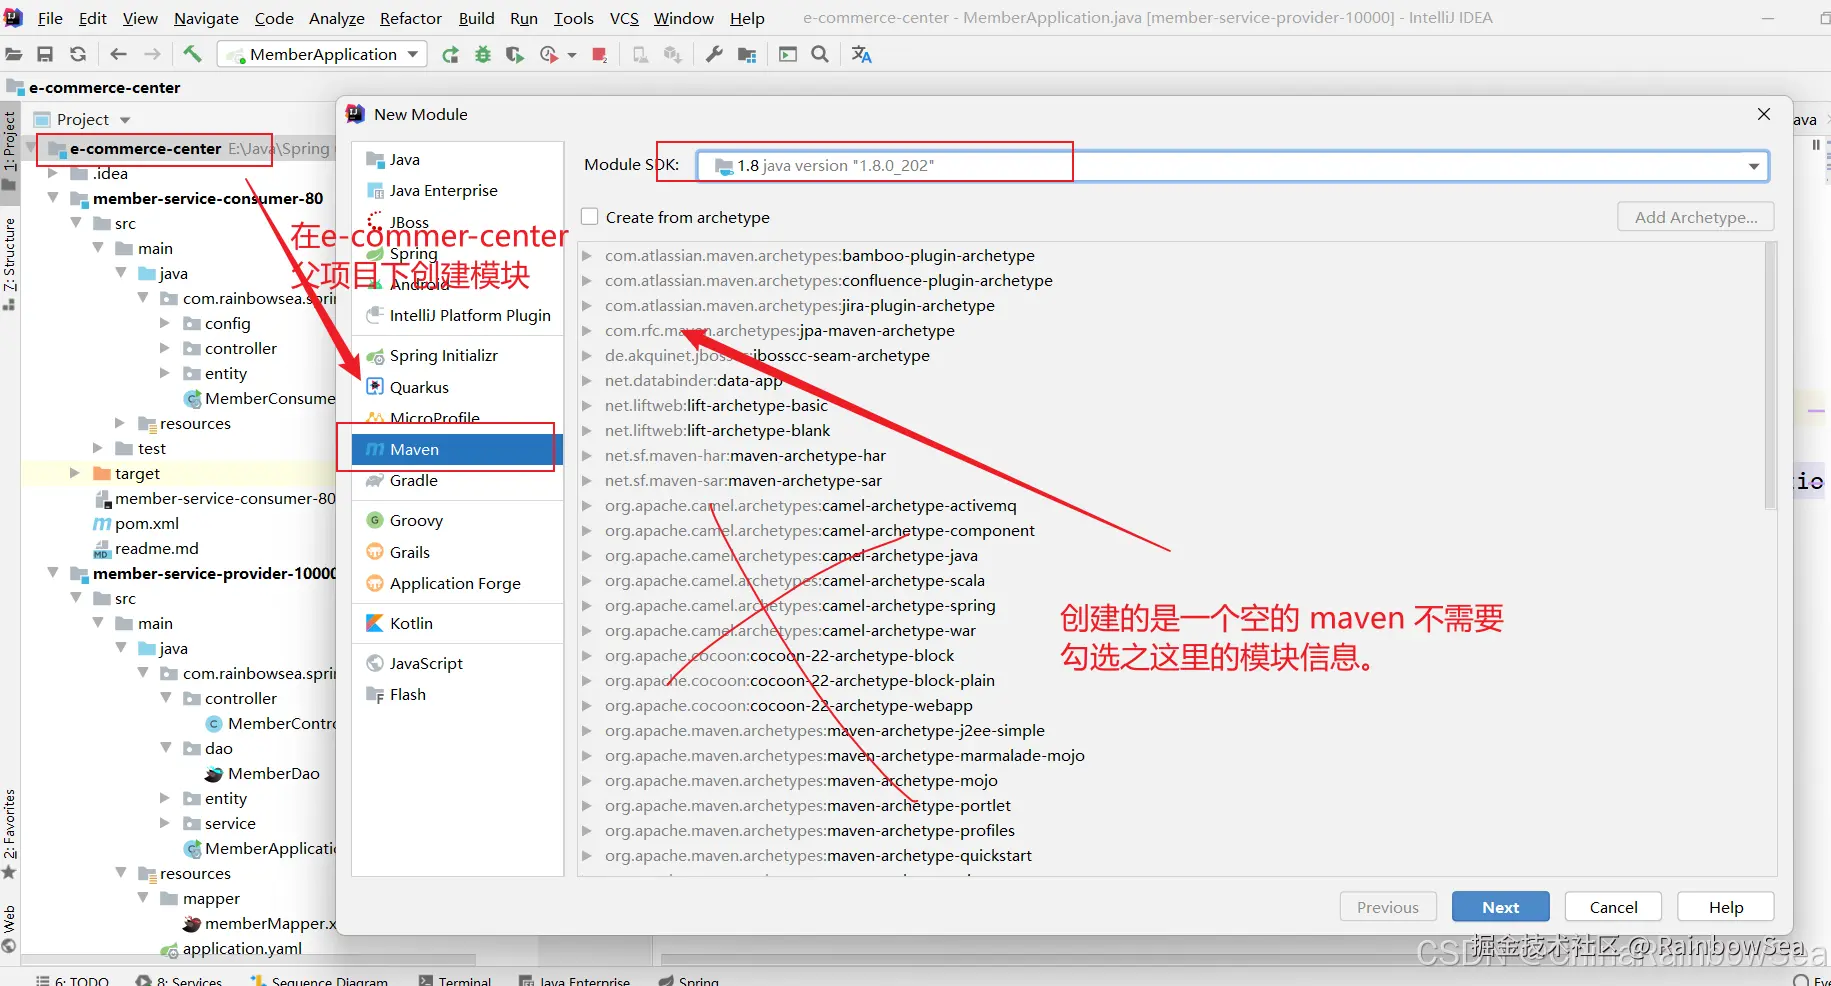Open the File menu
1831x986 pixels.
(50, 18)
